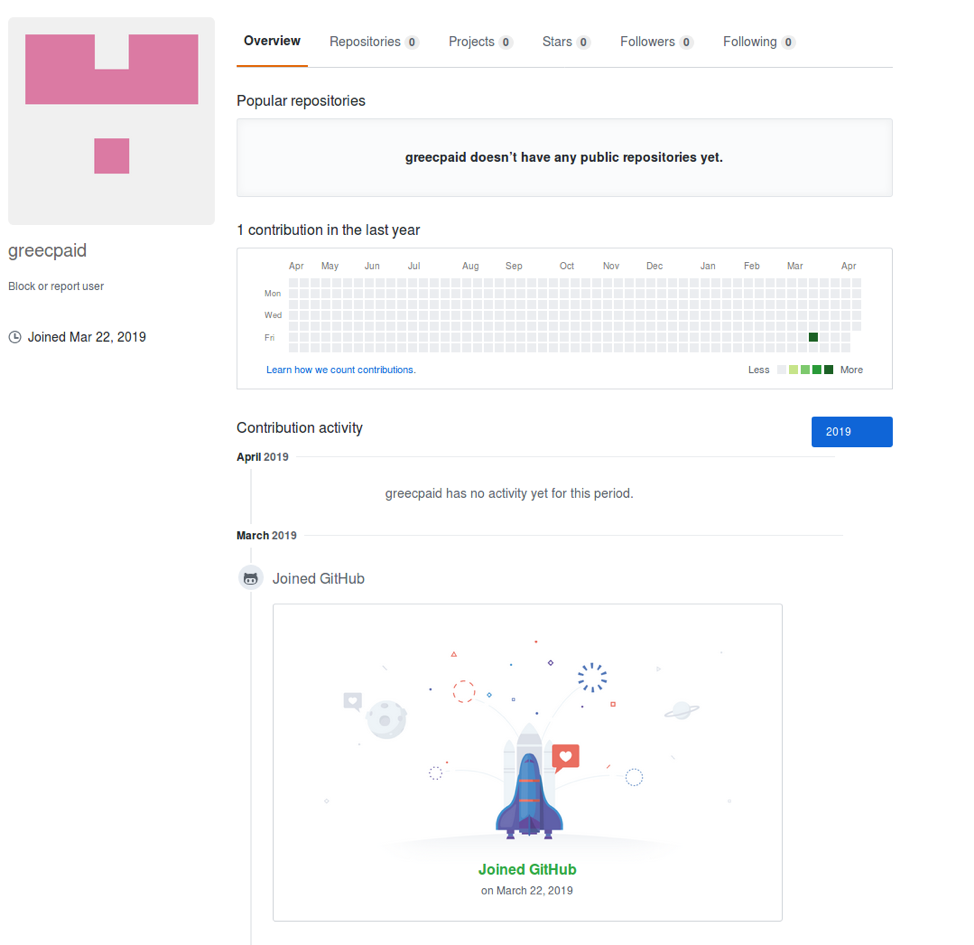Click the pink identicon profile avatar
This screenshot has height=945, width=974.
pyautogui.click(x=111, y=121)
